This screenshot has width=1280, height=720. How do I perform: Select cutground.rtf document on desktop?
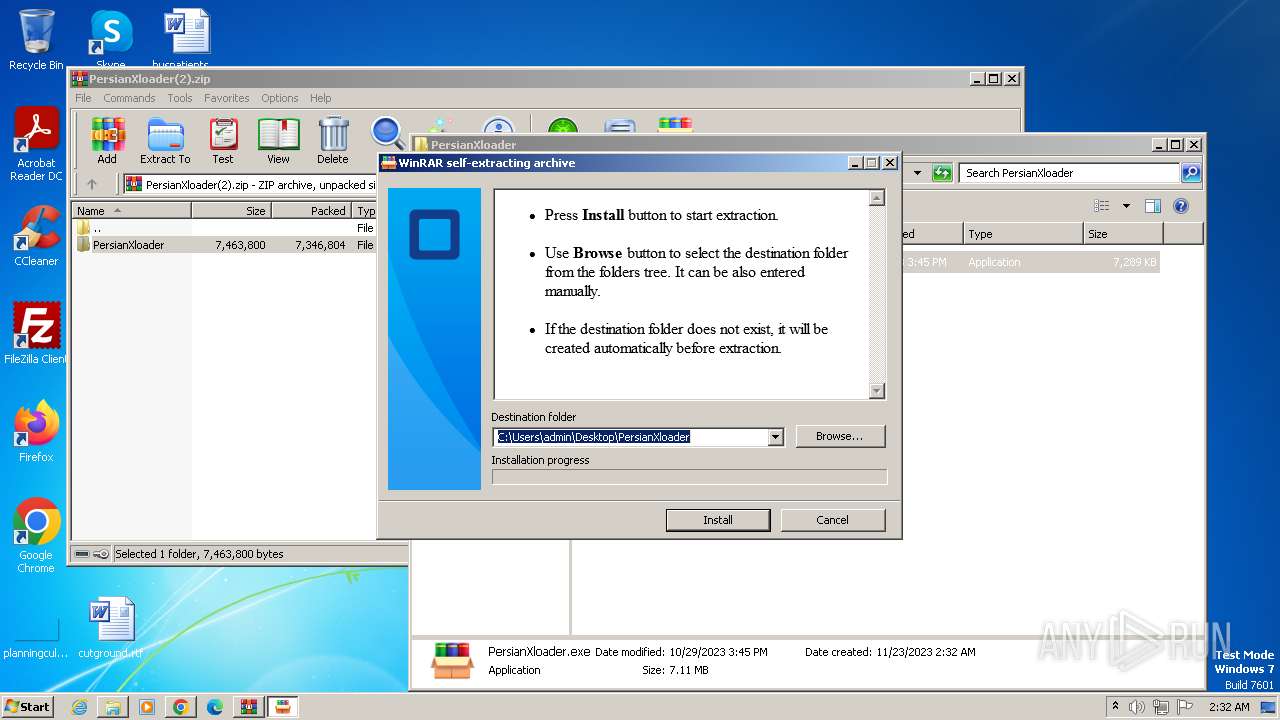point(111,628)
